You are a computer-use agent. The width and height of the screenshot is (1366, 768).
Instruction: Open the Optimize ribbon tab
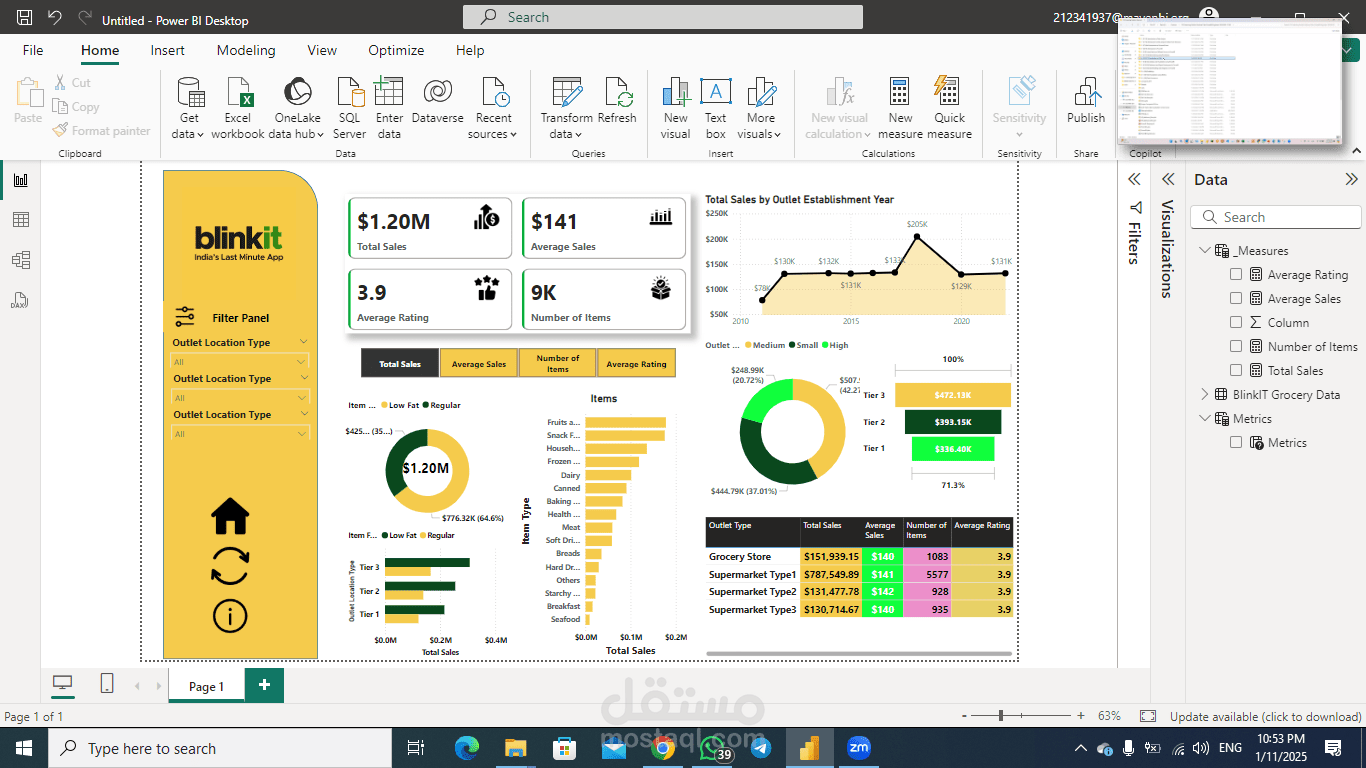[396, 50]
